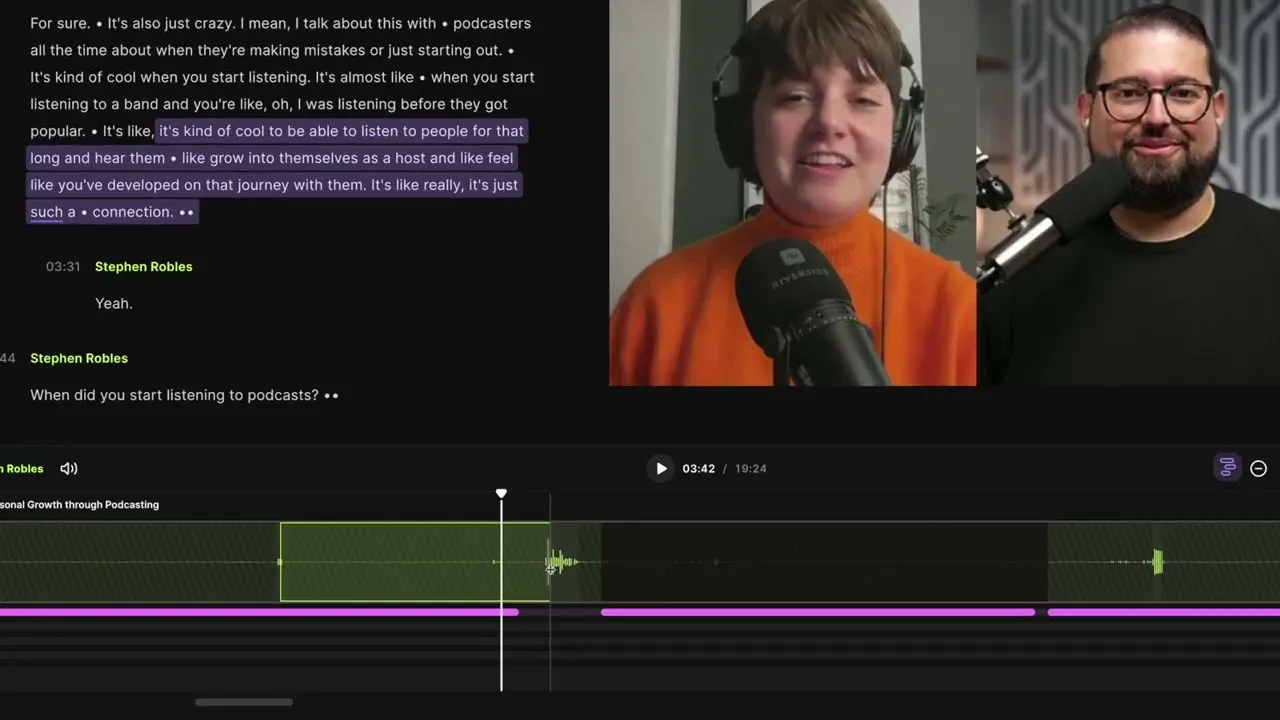Click the middle magenta track segment

(818, 612)
